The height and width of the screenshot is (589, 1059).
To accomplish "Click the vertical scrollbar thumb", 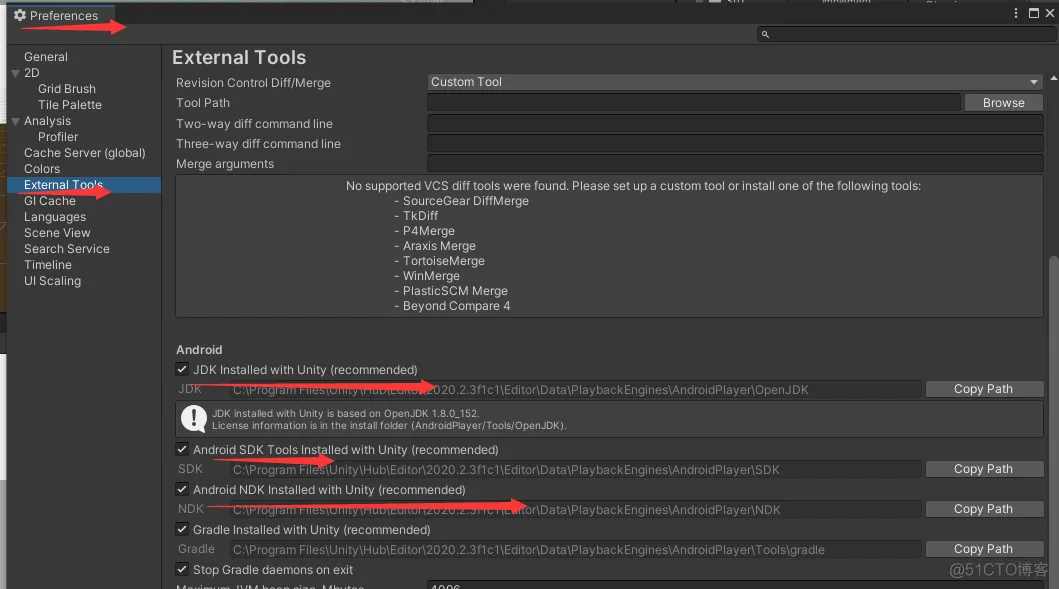I will pyautogui.click(x=1054, y=422).
